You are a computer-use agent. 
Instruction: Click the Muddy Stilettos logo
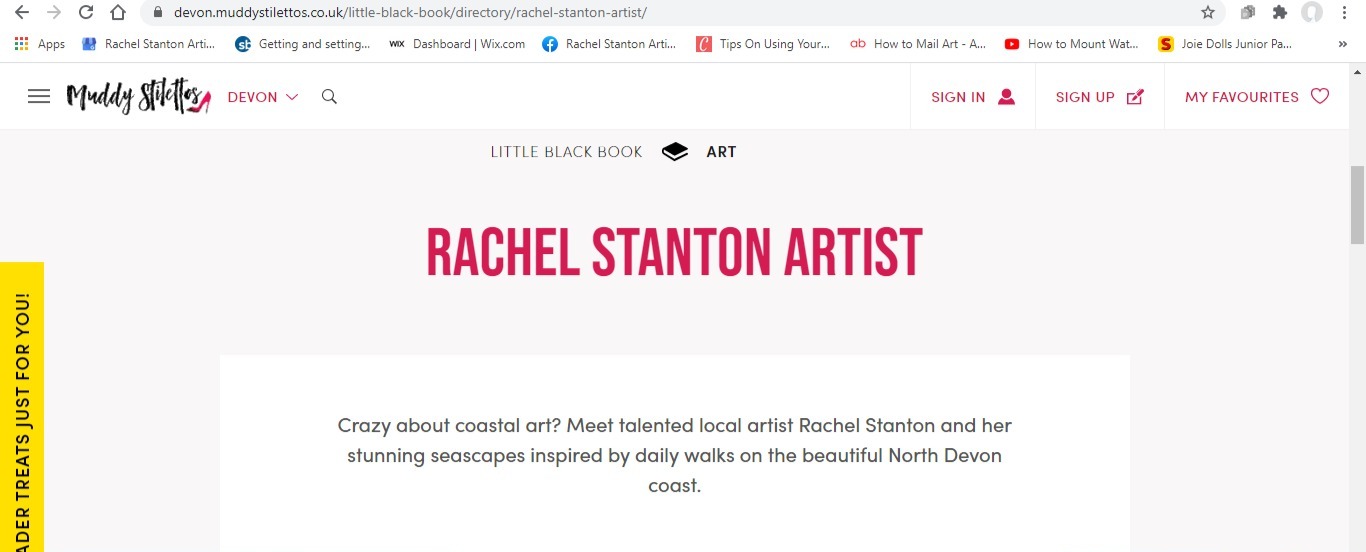(x=139, y=97)
